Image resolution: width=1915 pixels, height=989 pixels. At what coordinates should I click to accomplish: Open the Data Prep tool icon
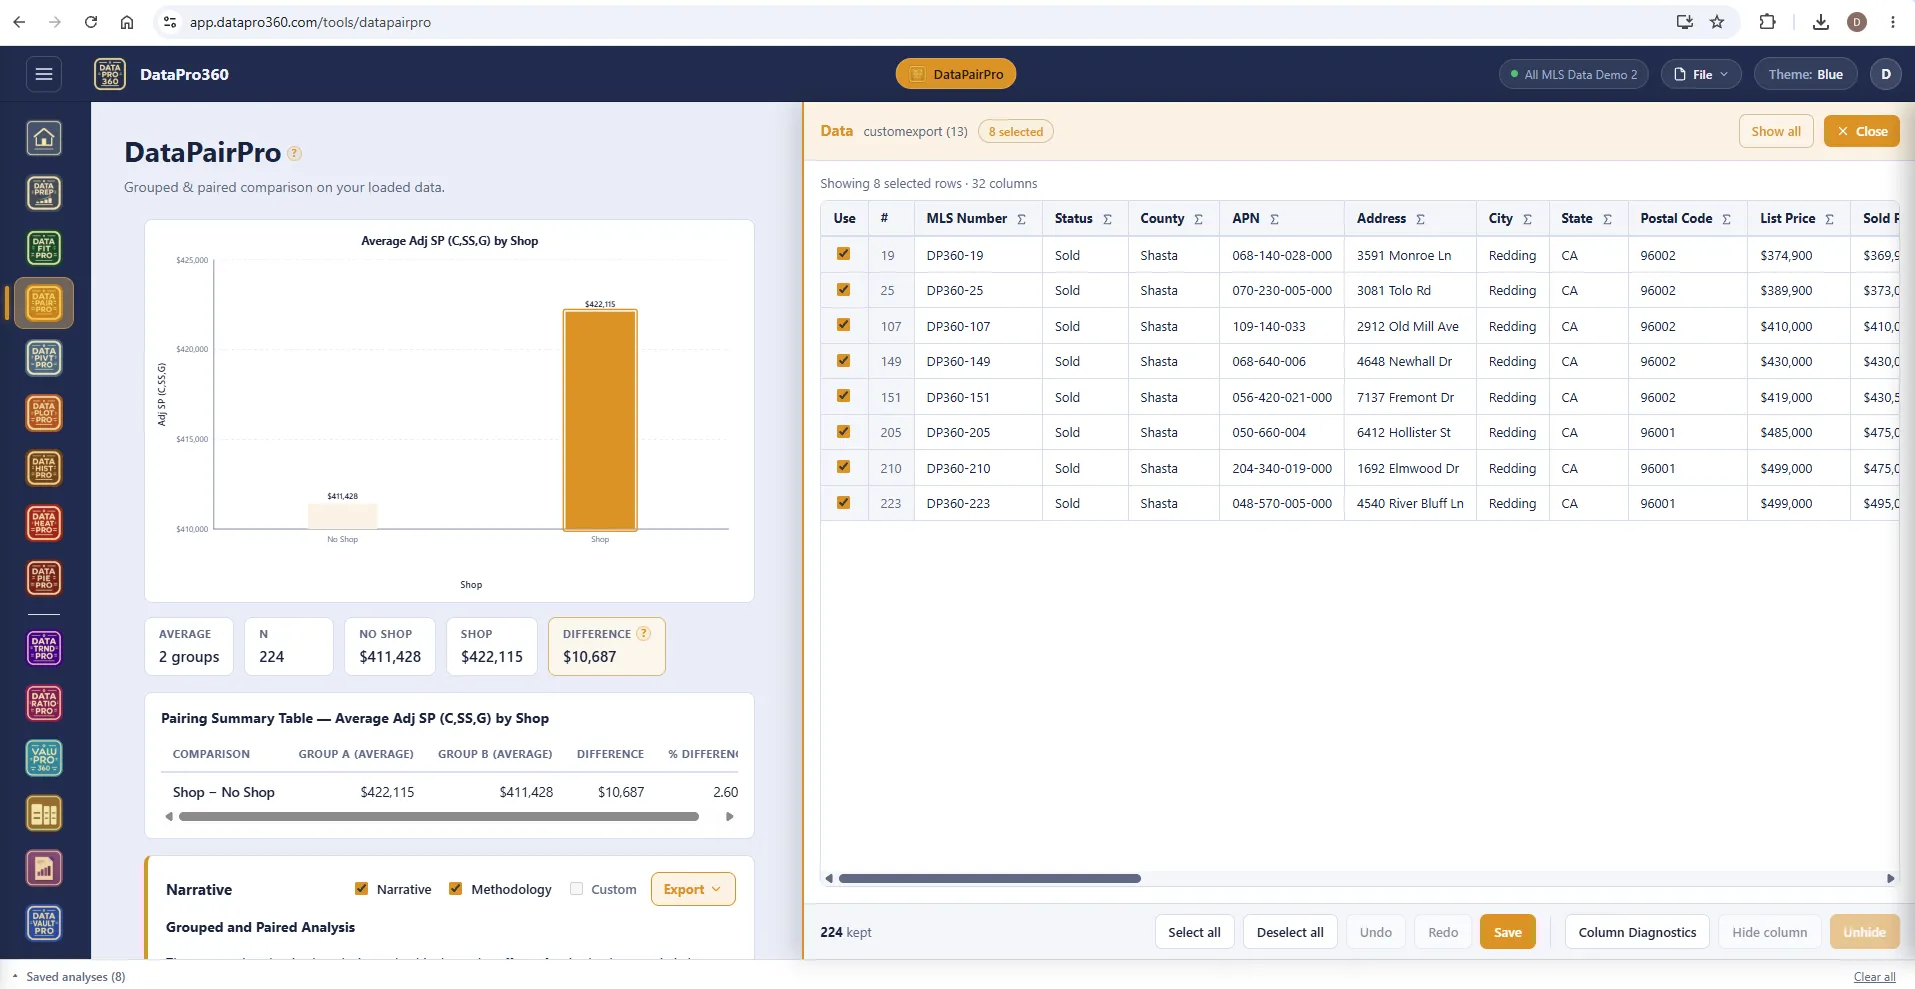pos(44,193)
